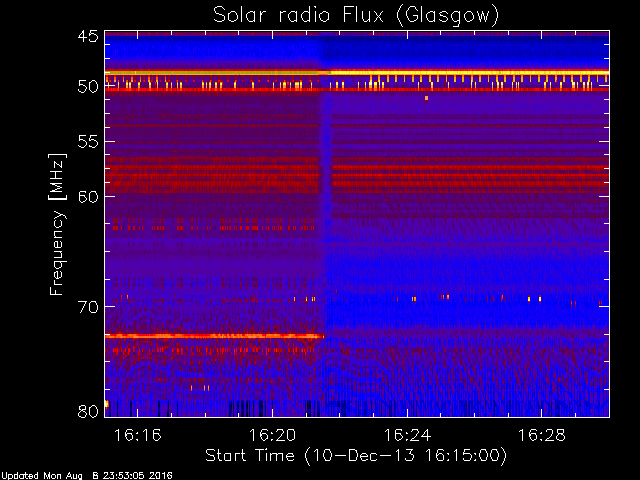The width and height of the screenshot is (640, 480).
Task: Click the 16:24 time tick label
Action: point(407,435)
